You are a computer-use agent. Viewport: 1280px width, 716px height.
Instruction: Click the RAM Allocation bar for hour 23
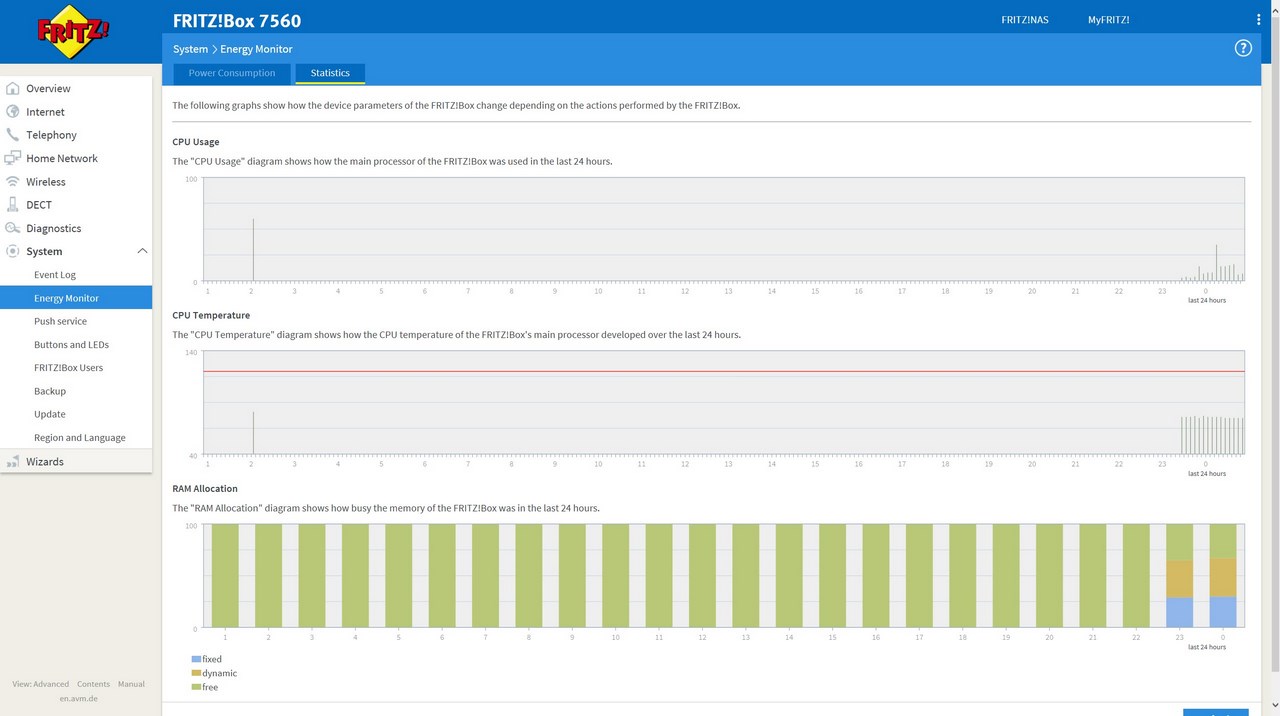(1180, 575)
